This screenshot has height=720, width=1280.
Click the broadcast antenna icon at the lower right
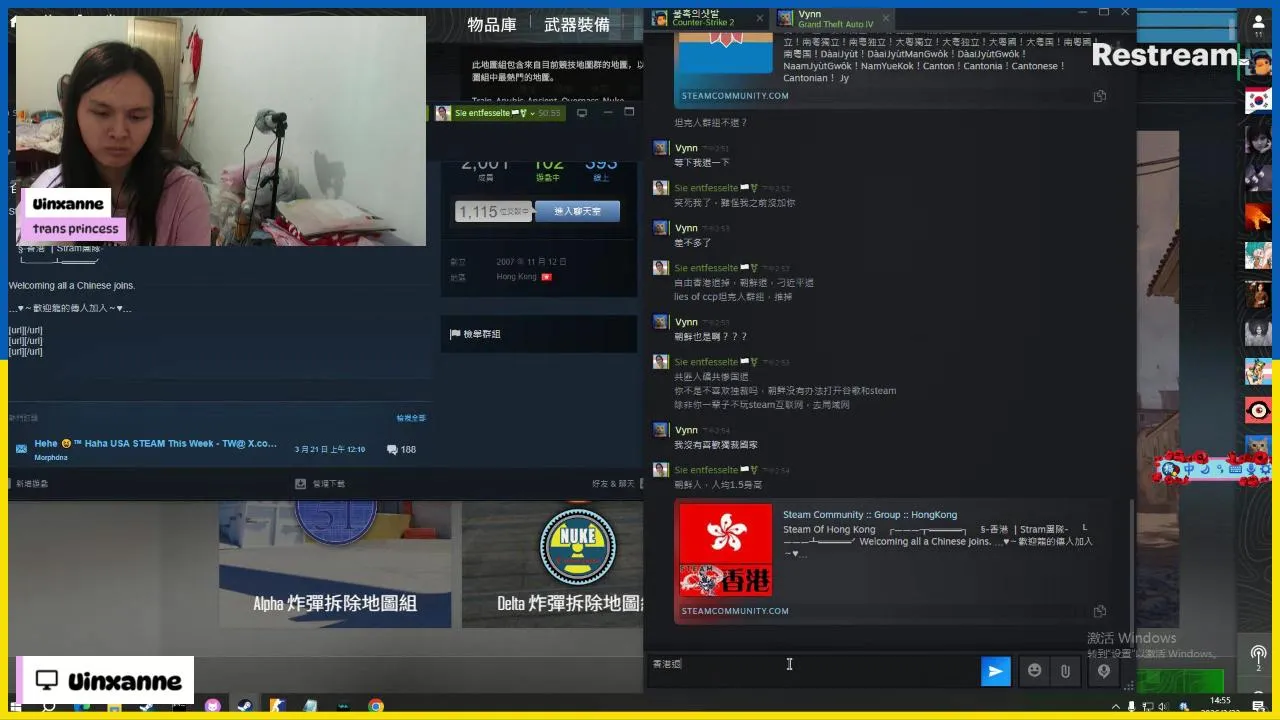[1258, 655]
